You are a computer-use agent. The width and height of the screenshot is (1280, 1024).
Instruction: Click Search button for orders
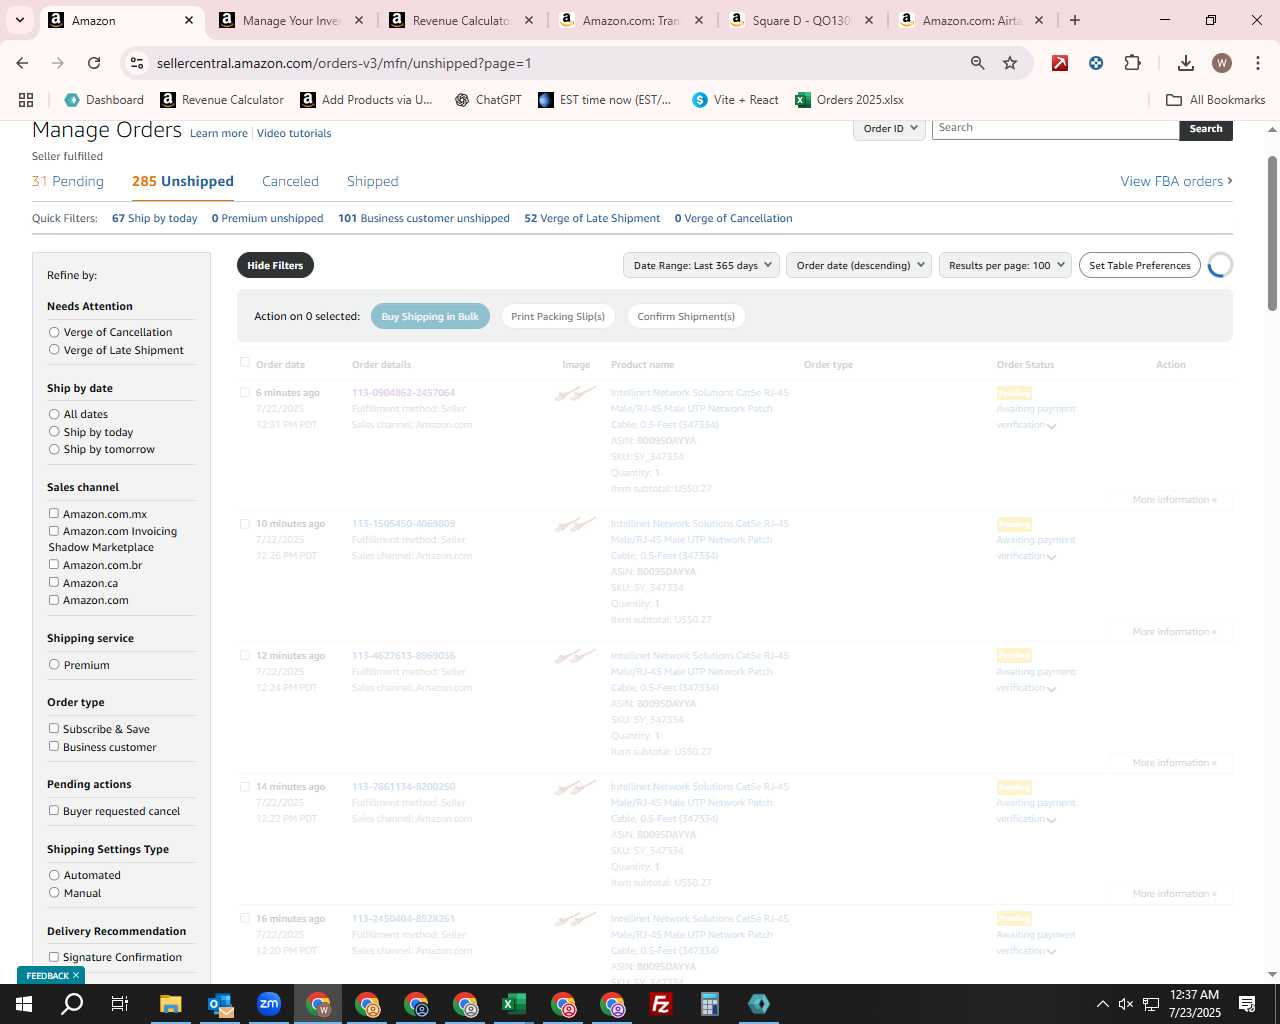tap(1206, 129)
